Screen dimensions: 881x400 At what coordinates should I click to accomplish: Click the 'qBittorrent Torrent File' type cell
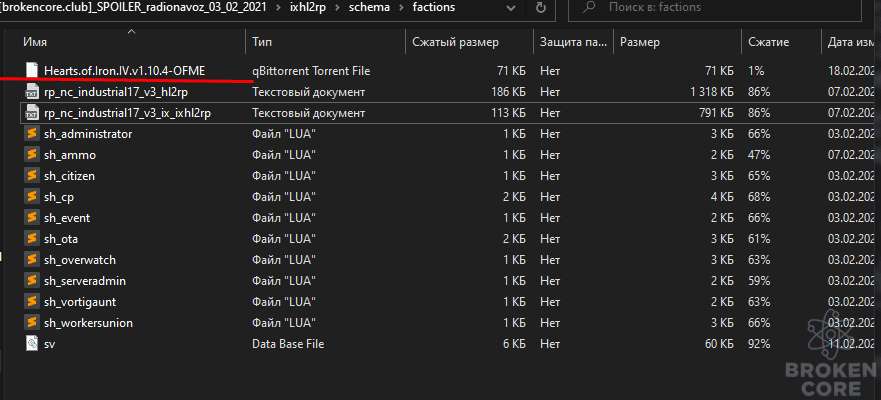[x=311, y=71]
